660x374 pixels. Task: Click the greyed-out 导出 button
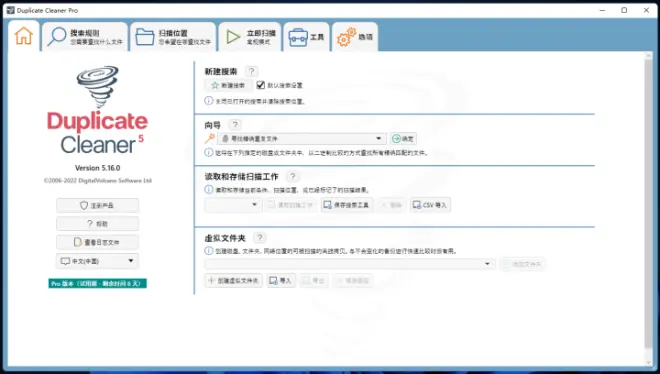pyautogui.click(x=314, y=281)
